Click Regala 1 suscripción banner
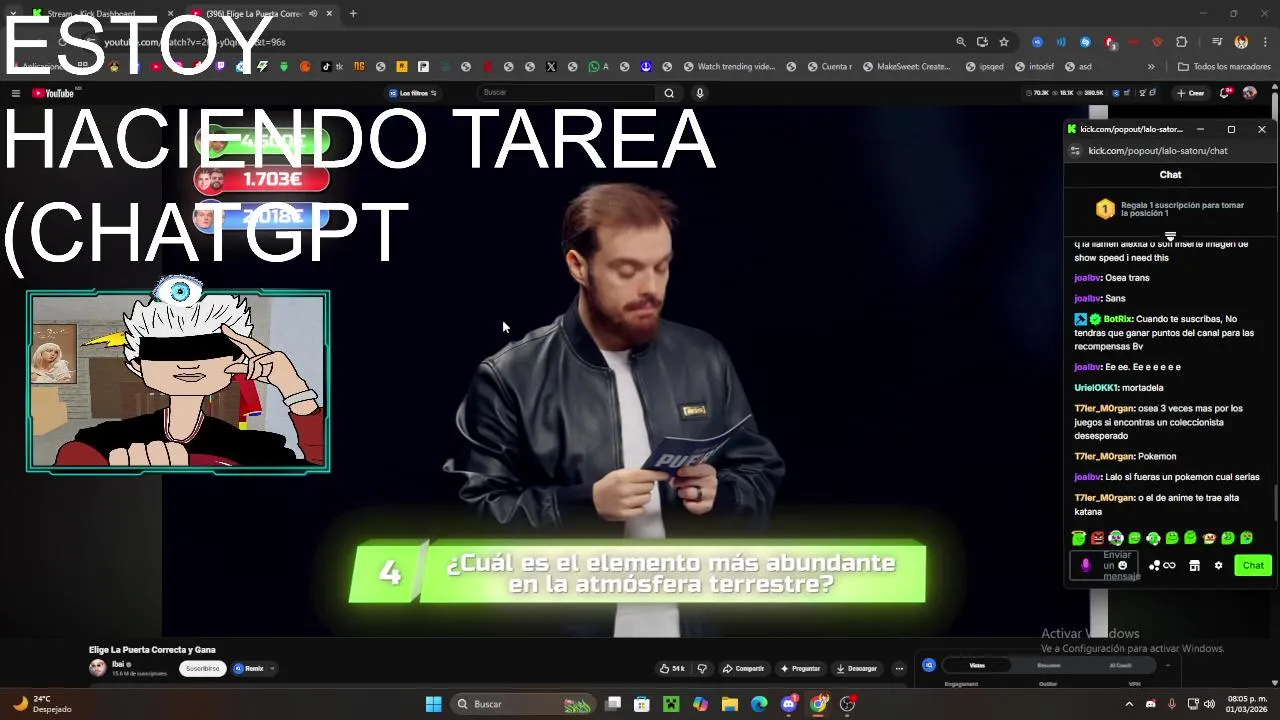Screen dimensions: 1280x720 coord(1171,209)
